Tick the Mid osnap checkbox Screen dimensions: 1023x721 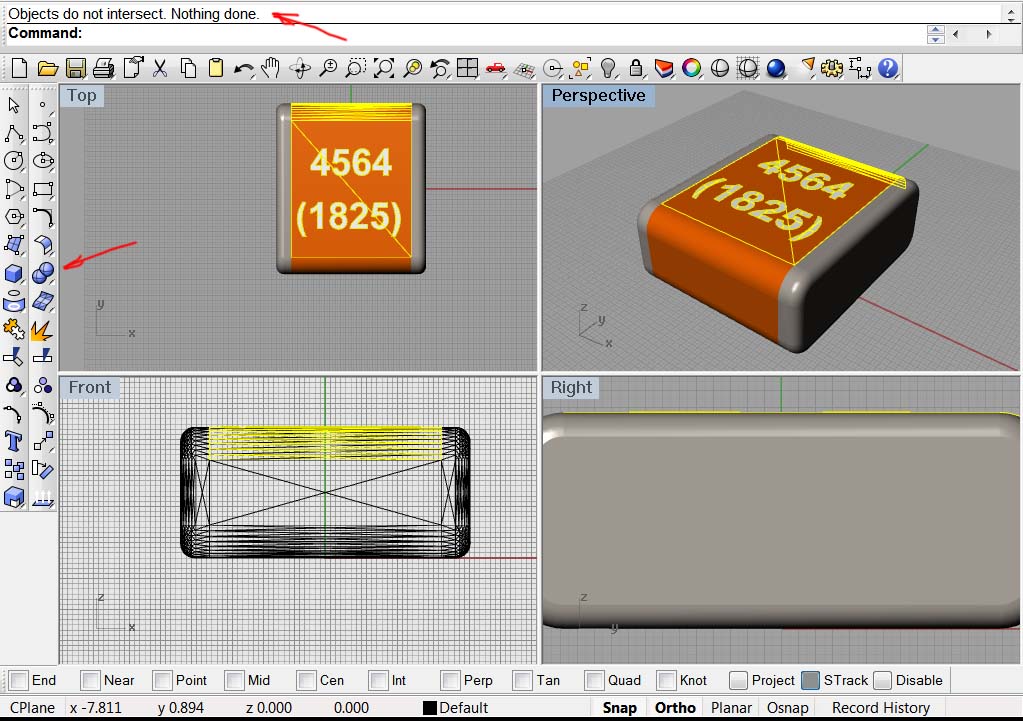[x=234, y=681]
